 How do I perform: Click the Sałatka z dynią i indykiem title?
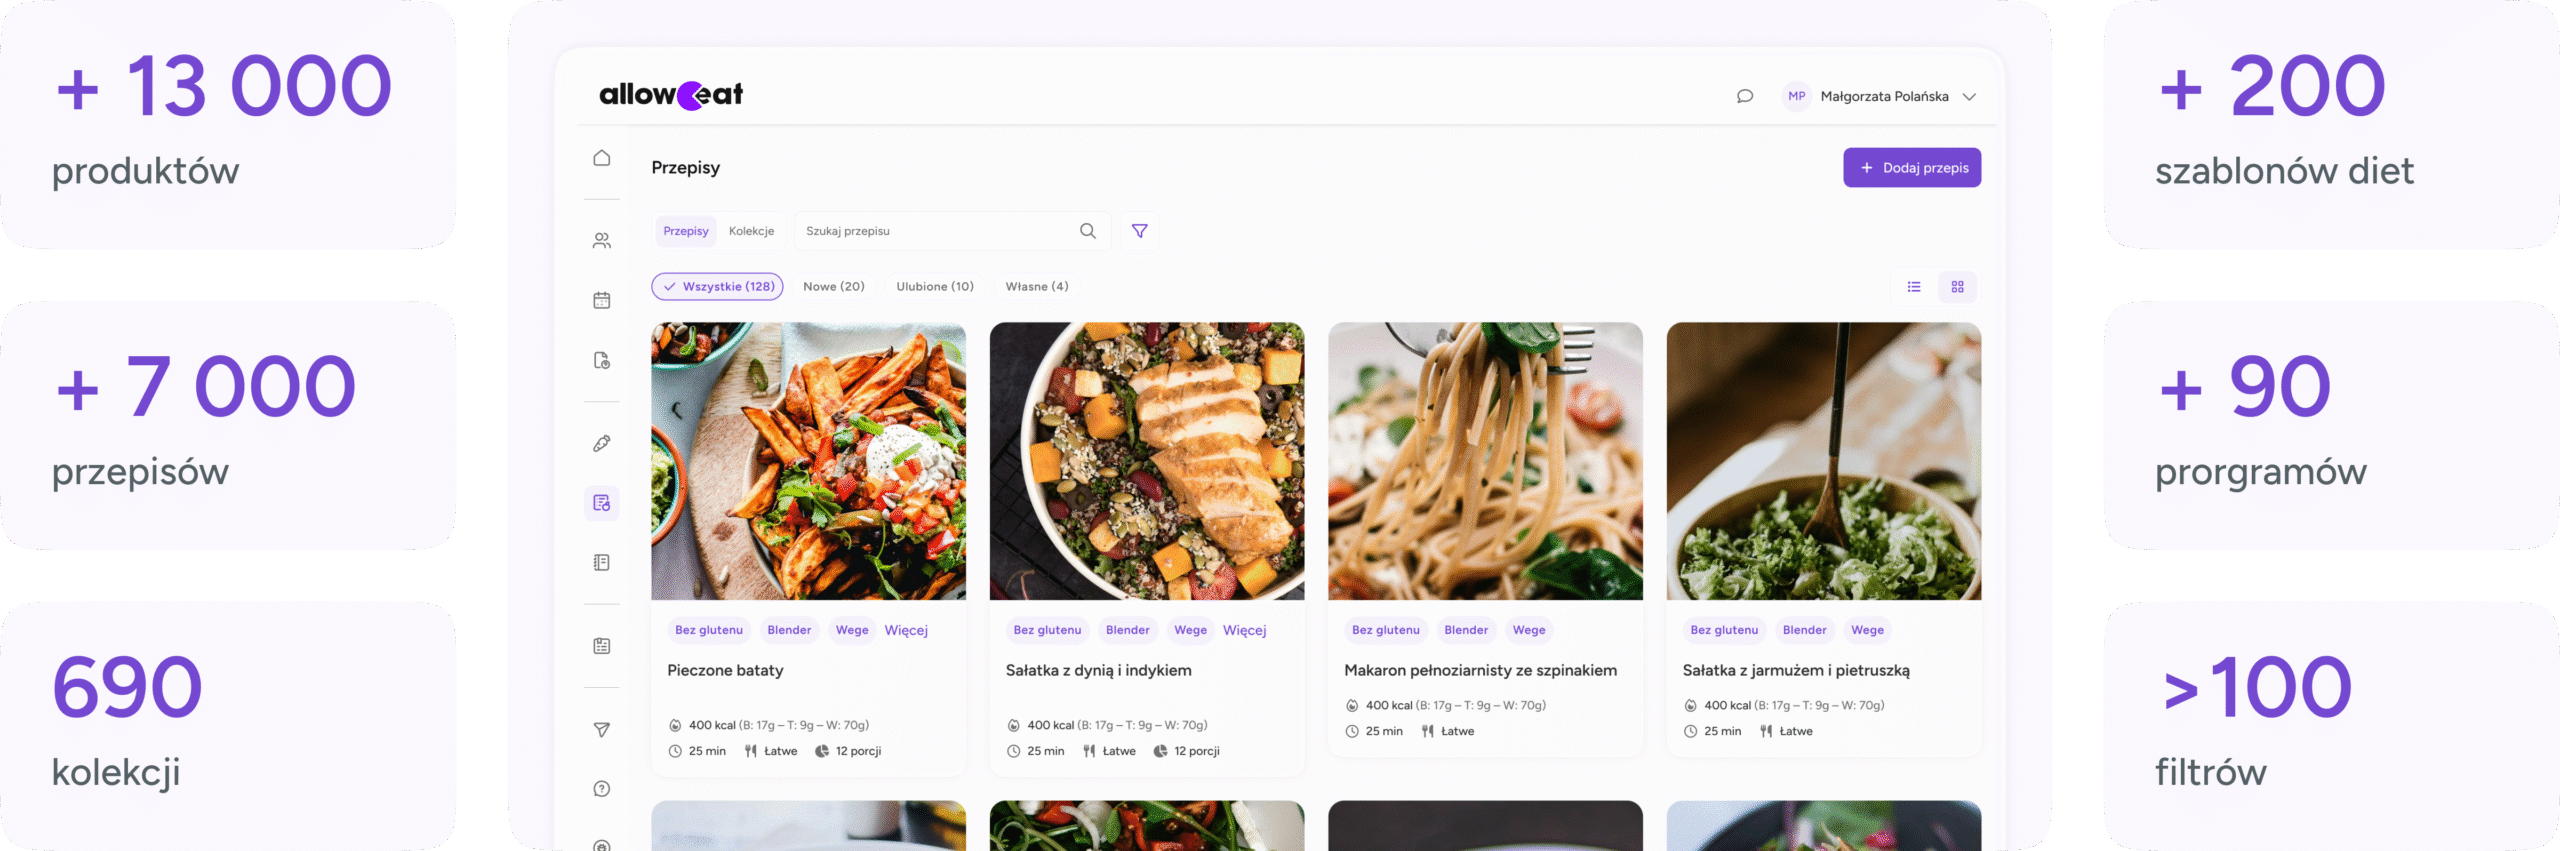[1098, 670]
